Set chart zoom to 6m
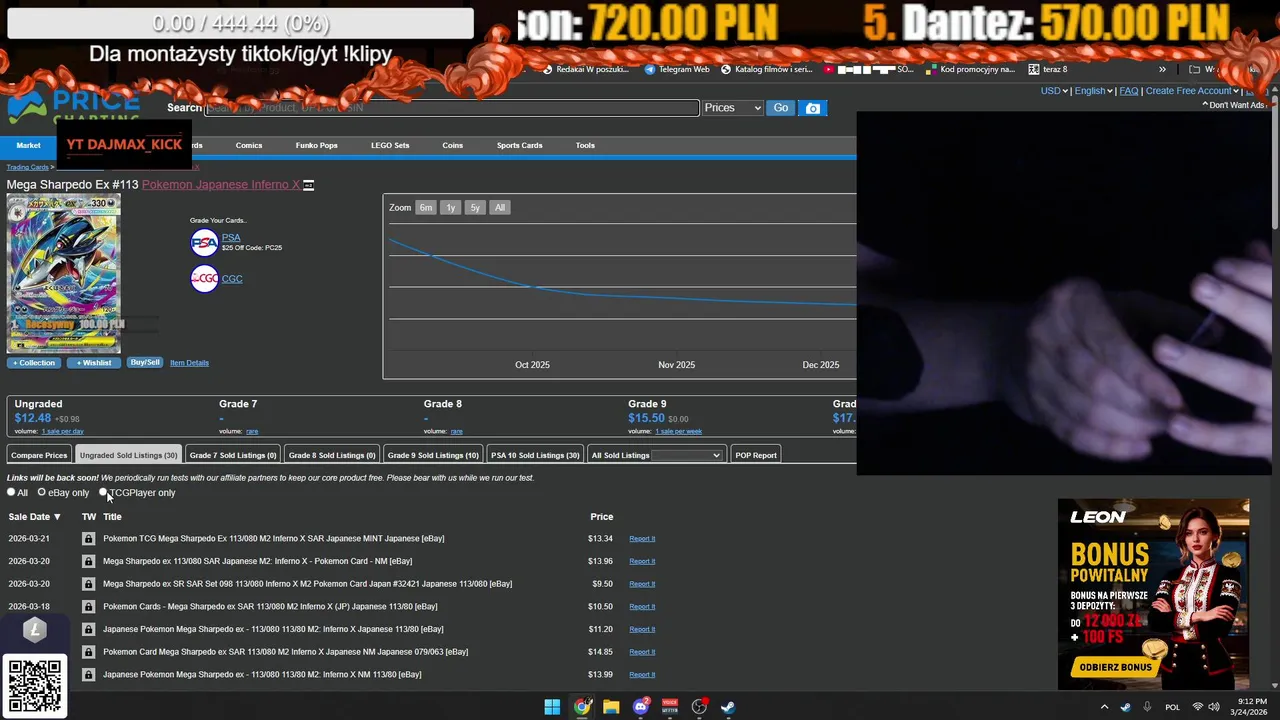The image size is (1280, 720). (426, 207)
